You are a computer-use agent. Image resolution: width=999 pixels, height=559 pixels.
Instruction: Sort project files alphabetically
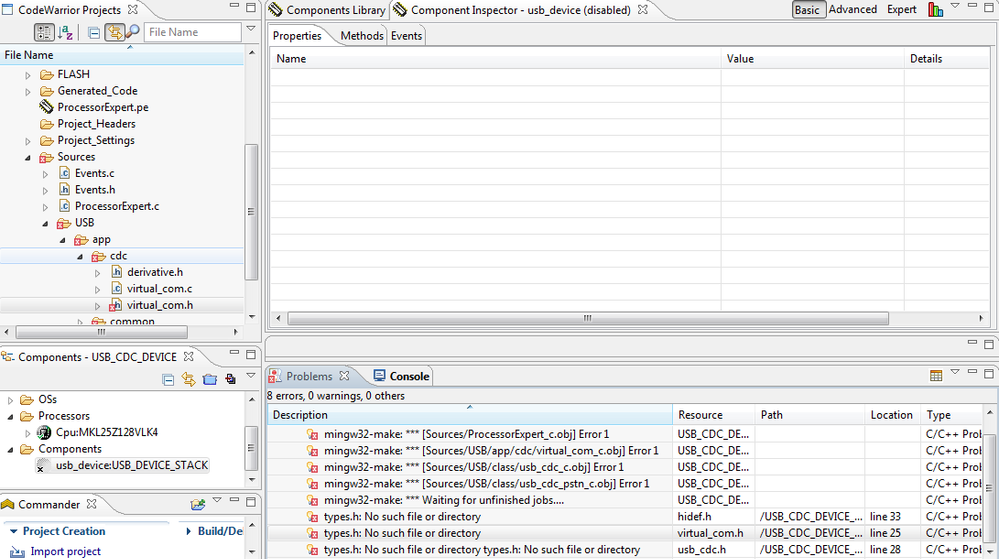point(65,32)
